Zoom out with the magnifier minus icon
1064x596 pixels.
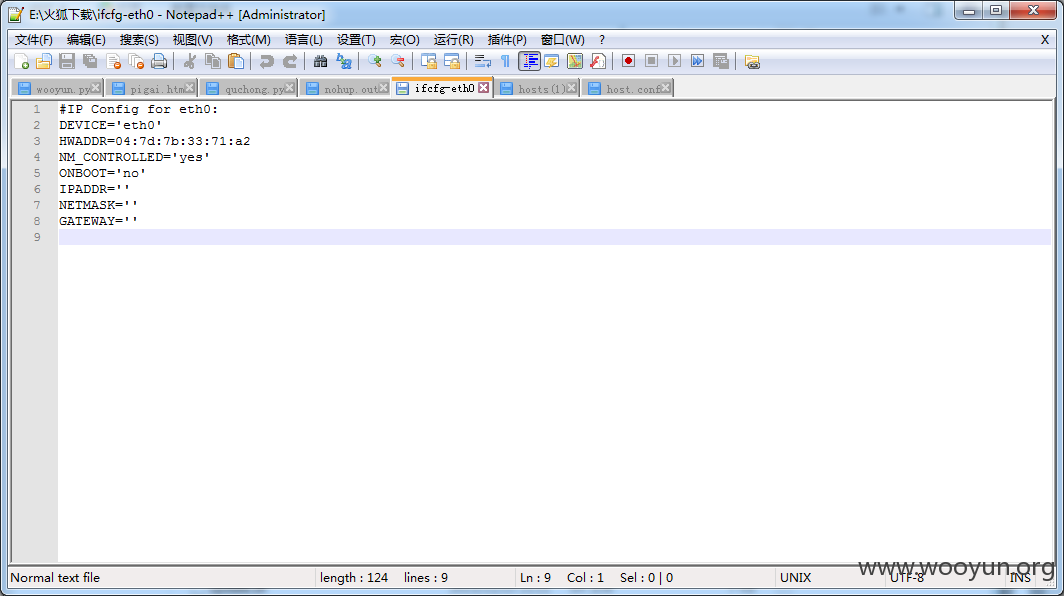click(x=397, y=62)
